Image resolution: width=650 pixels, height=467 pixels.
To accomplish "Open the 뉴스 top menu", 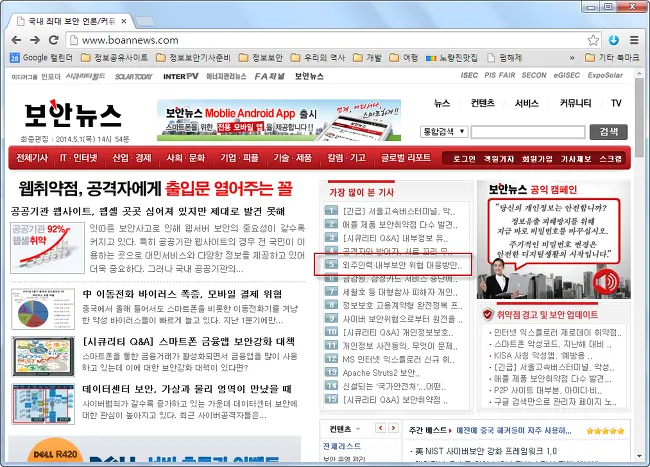I will pos(442,103).
